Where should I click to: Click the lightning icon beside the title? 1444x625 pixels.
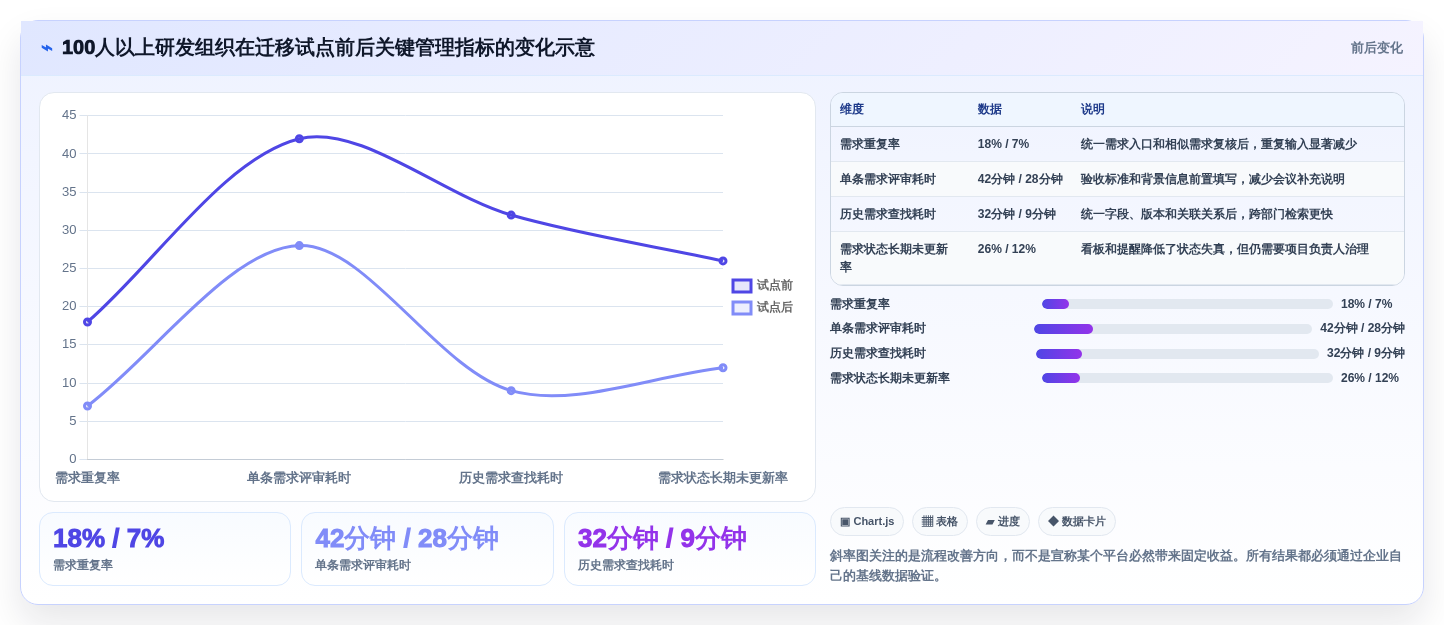pyautogui.click(x=47, y=48)
